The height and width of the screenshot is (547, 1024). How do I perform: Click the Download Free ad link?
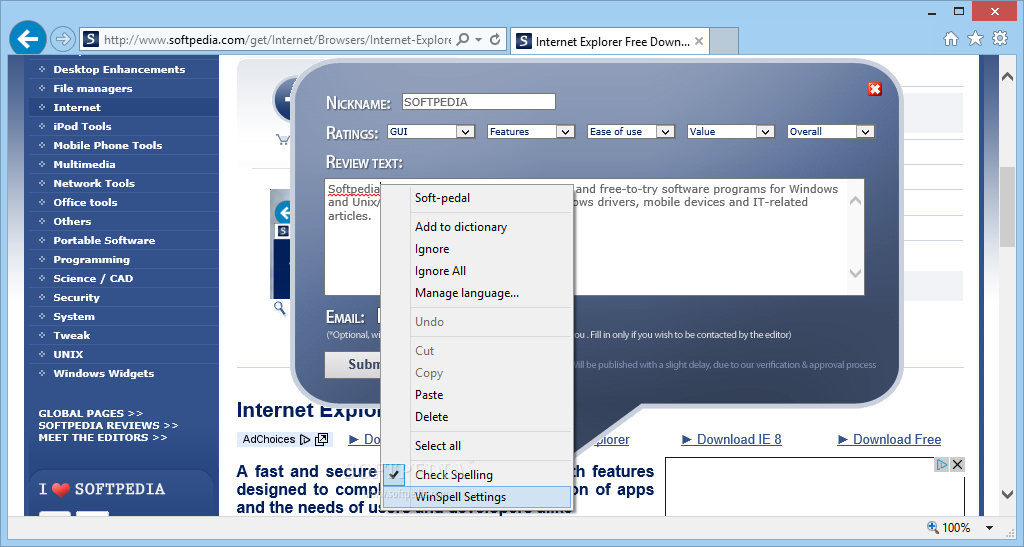889,439
